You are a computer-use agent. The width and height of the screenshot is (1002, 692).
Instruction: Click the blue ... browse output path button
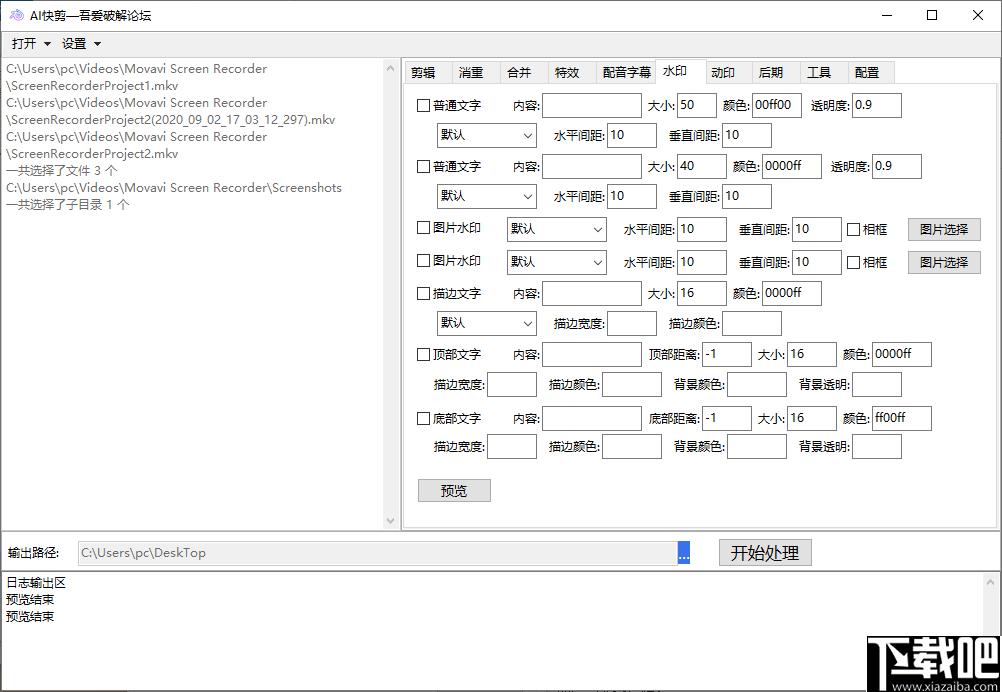tap(684, 553)
